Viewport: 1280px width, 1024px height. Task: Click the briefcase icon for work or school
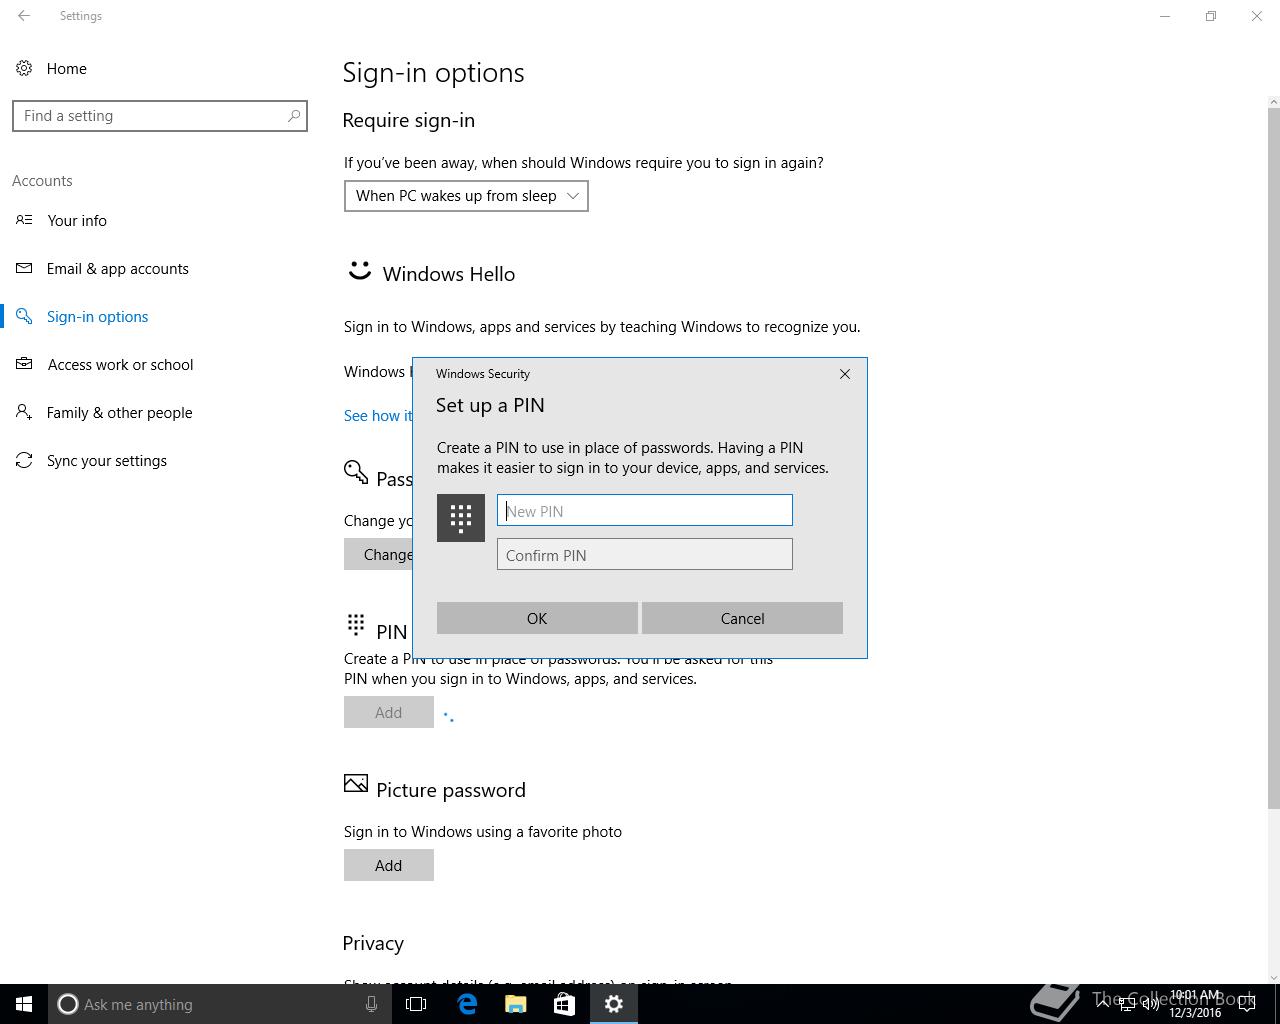24,364
